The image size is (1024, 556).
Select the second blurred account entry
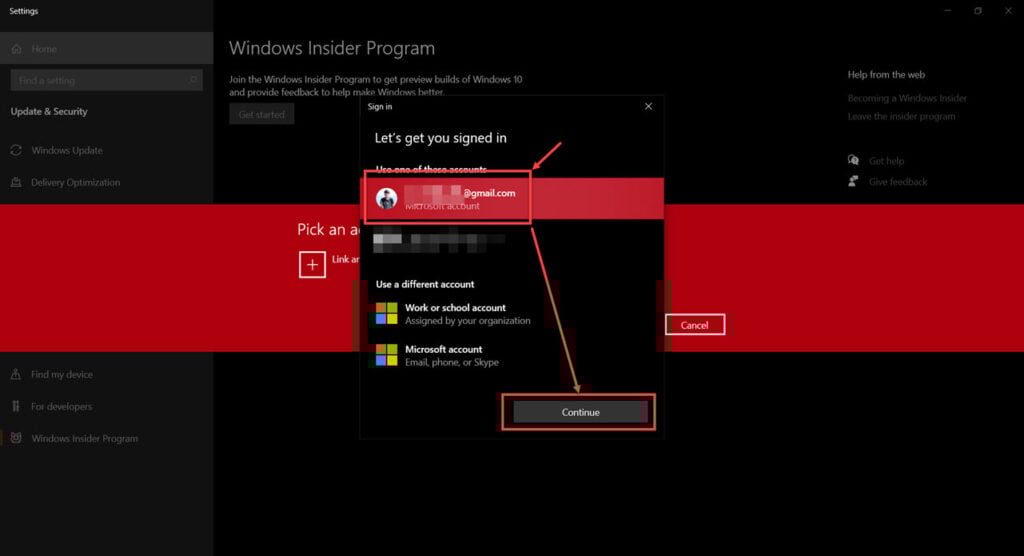(439, 240)
